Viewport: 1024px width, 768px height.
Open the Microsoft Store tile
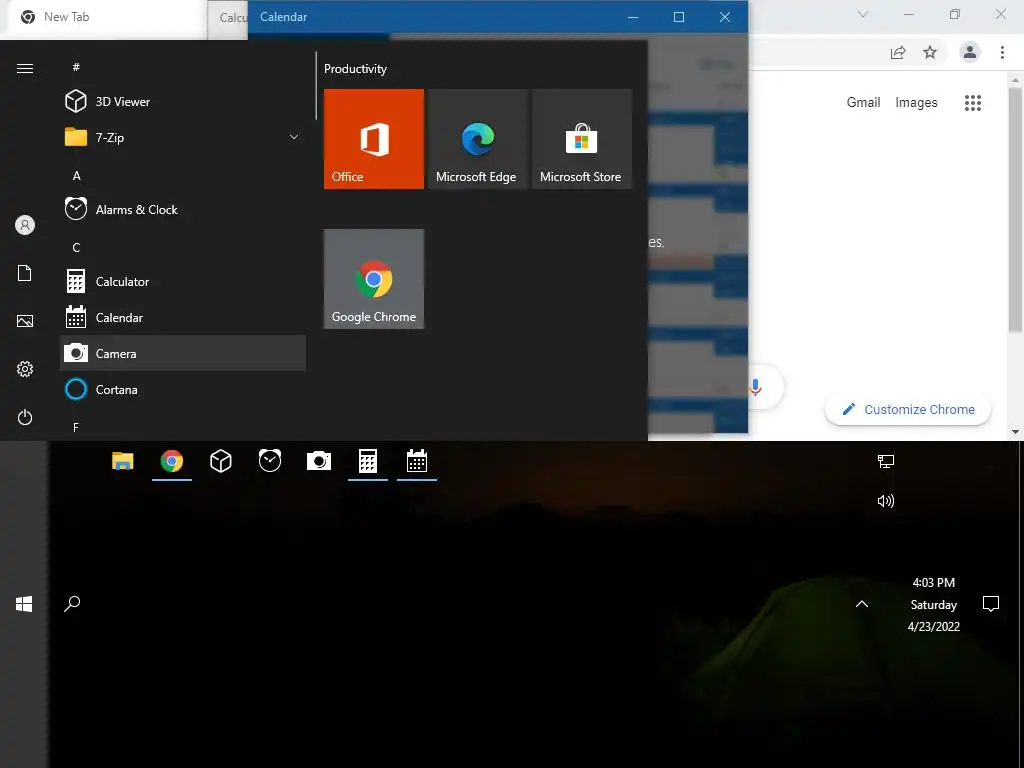581,139
